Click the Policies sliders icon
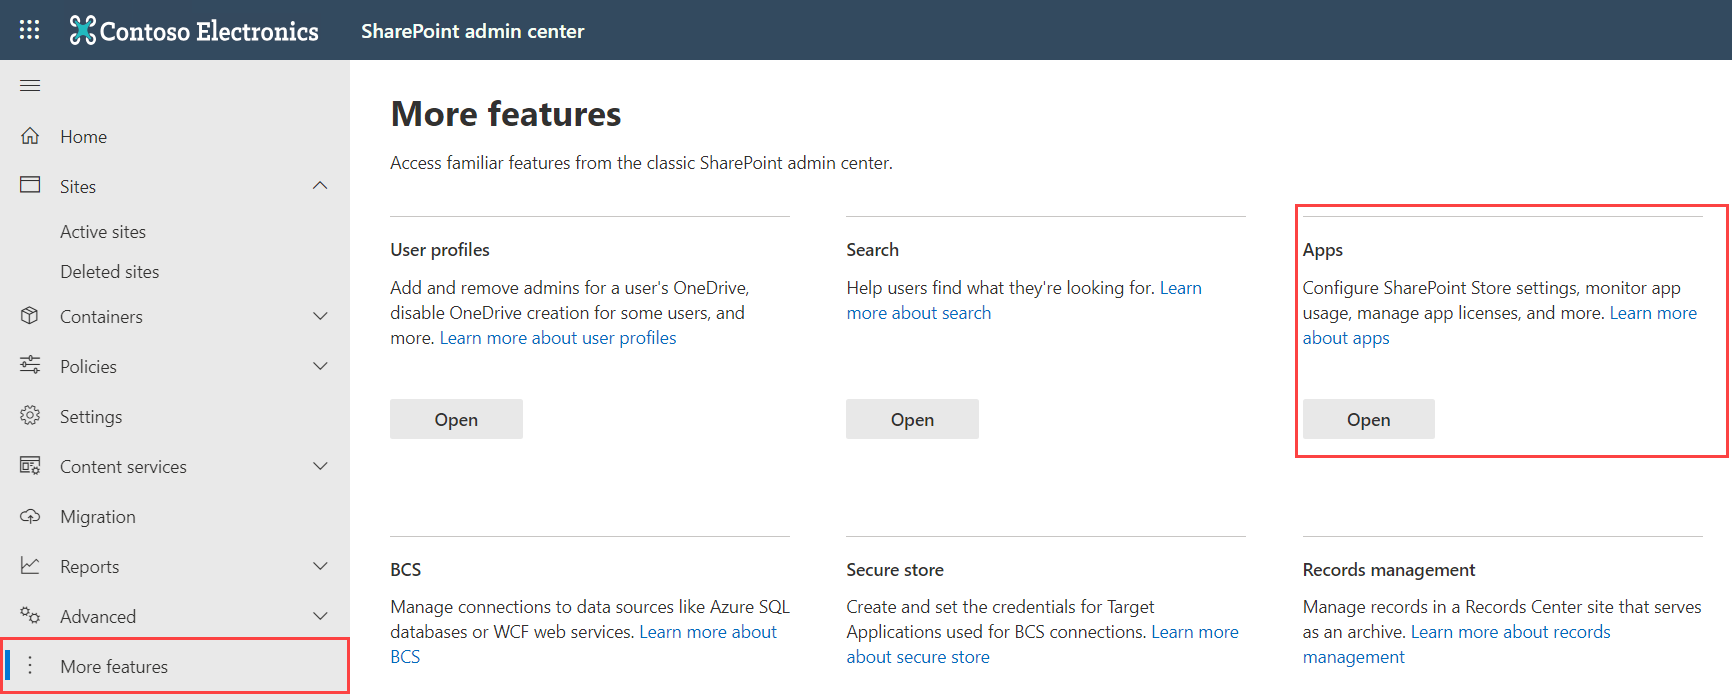The image size is (1732, 700). [x=30, y=365]
